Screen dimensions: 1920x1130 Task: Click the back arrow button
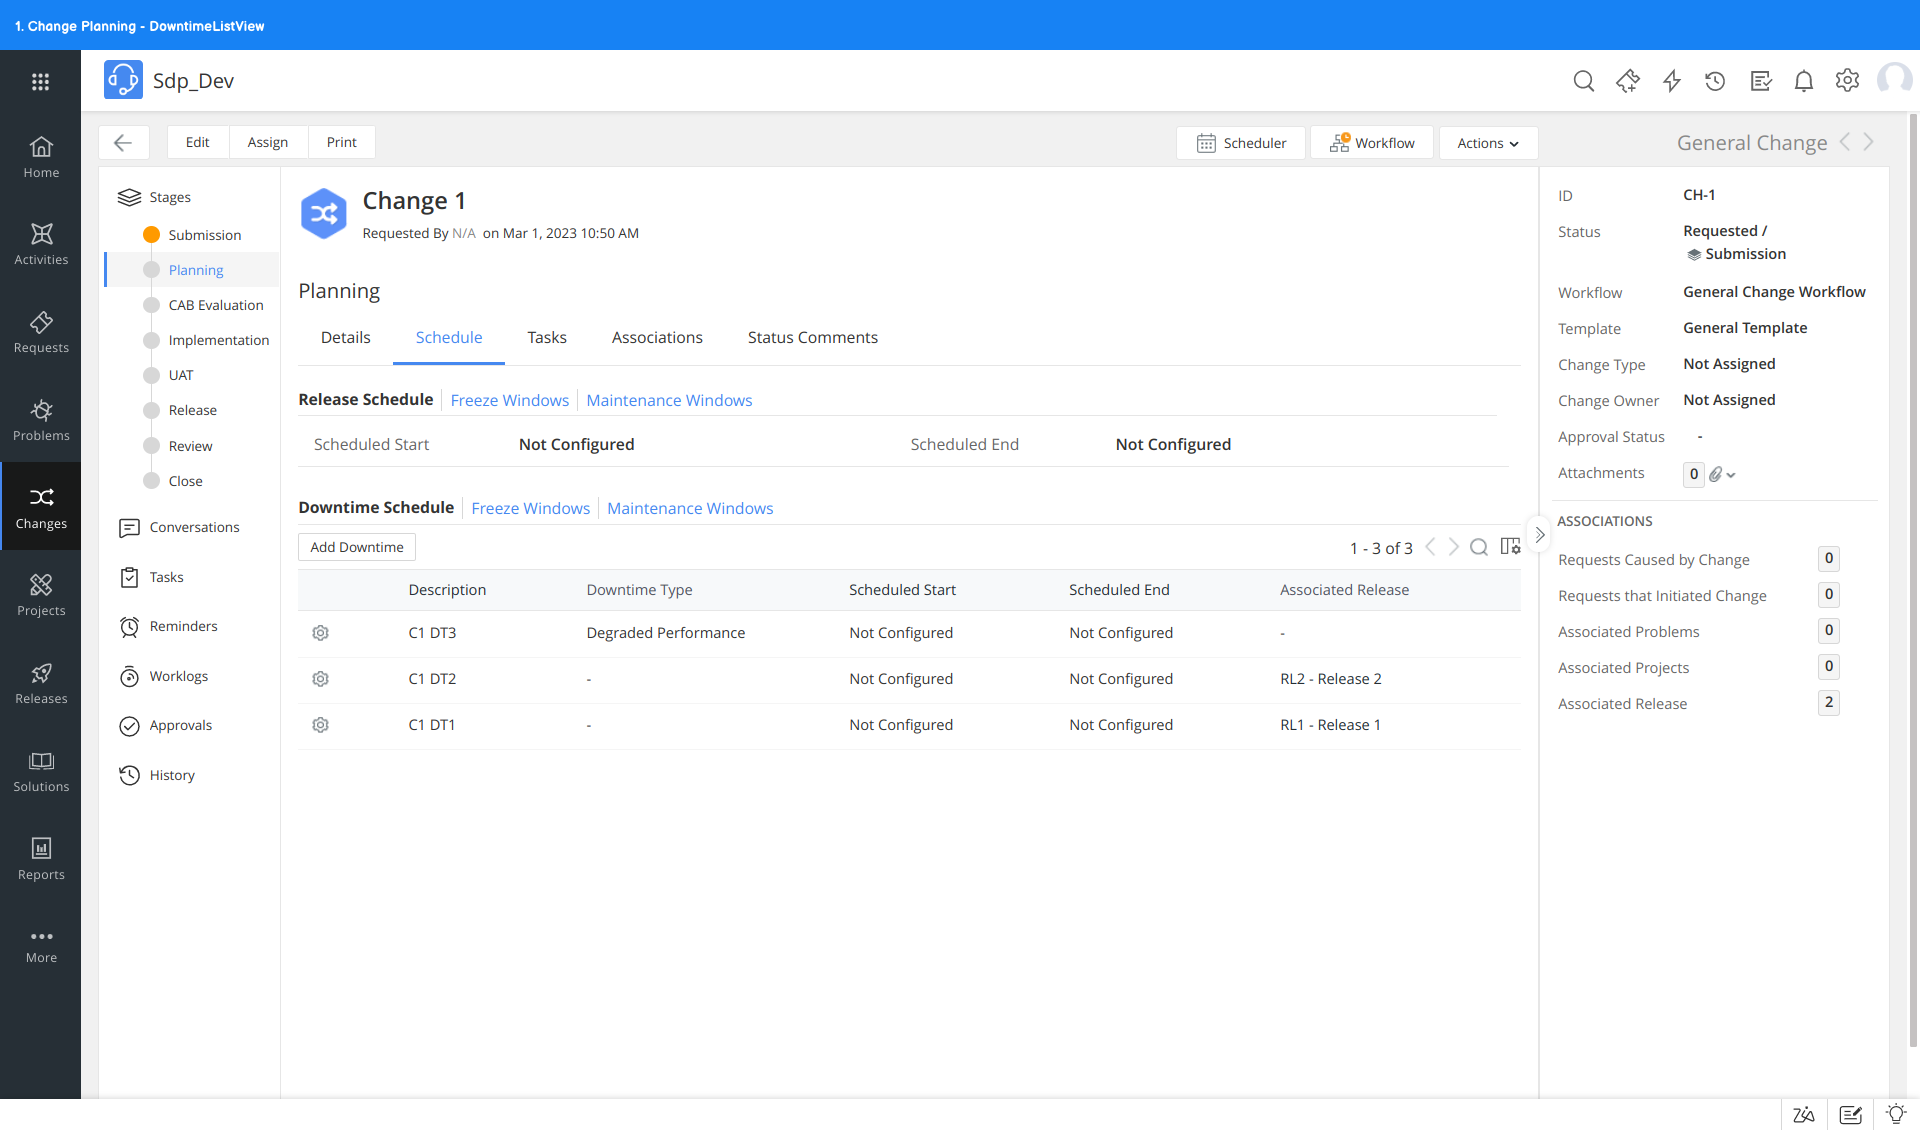point(123,142)
